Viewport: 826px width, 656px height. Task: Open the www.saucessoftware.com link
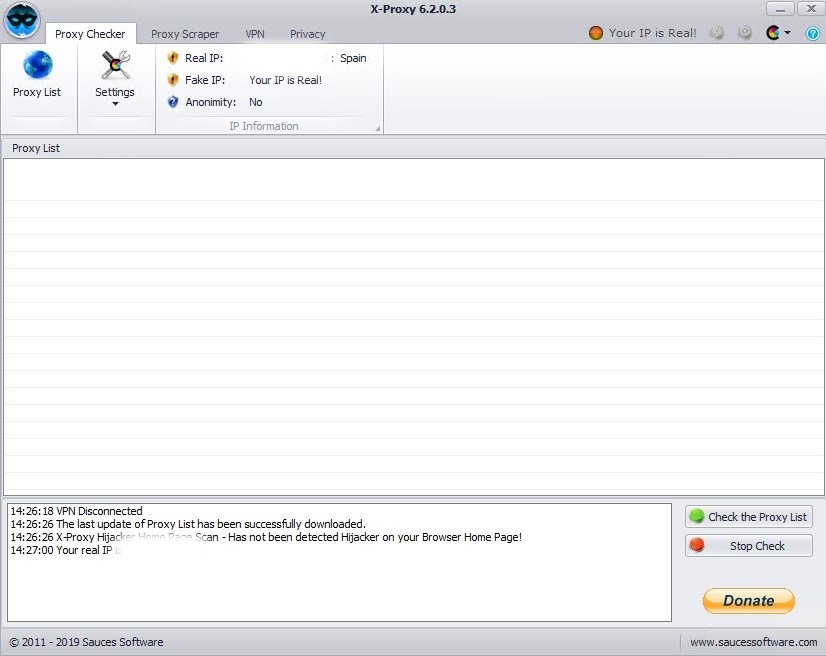coord(754,642)
